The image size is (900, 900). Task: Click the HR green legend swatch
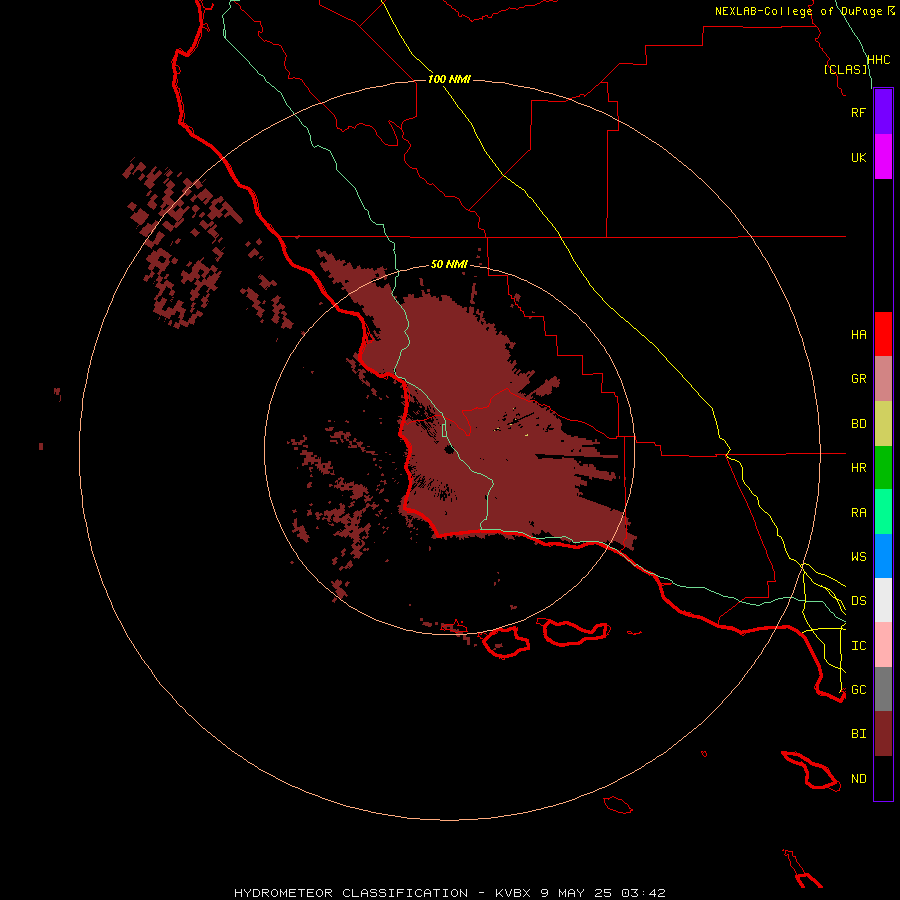[883, 468]
